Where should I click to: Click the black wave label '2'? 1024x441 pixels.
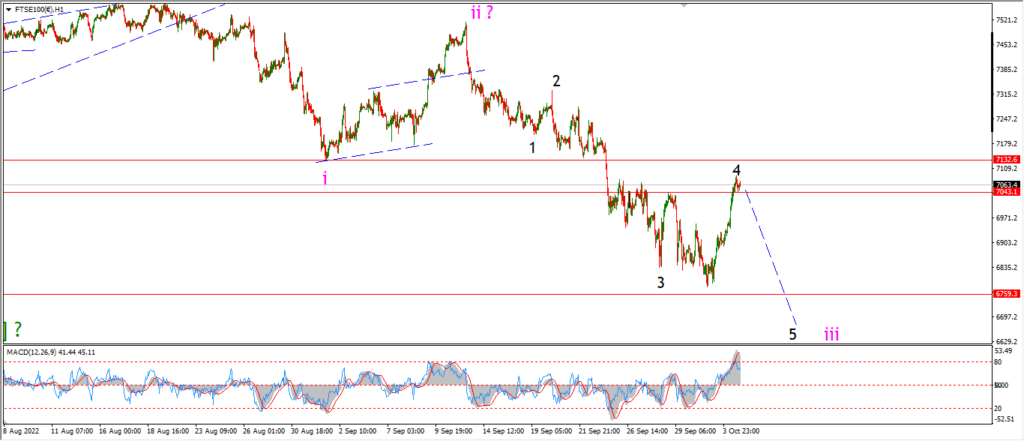[x=556, y=82]
